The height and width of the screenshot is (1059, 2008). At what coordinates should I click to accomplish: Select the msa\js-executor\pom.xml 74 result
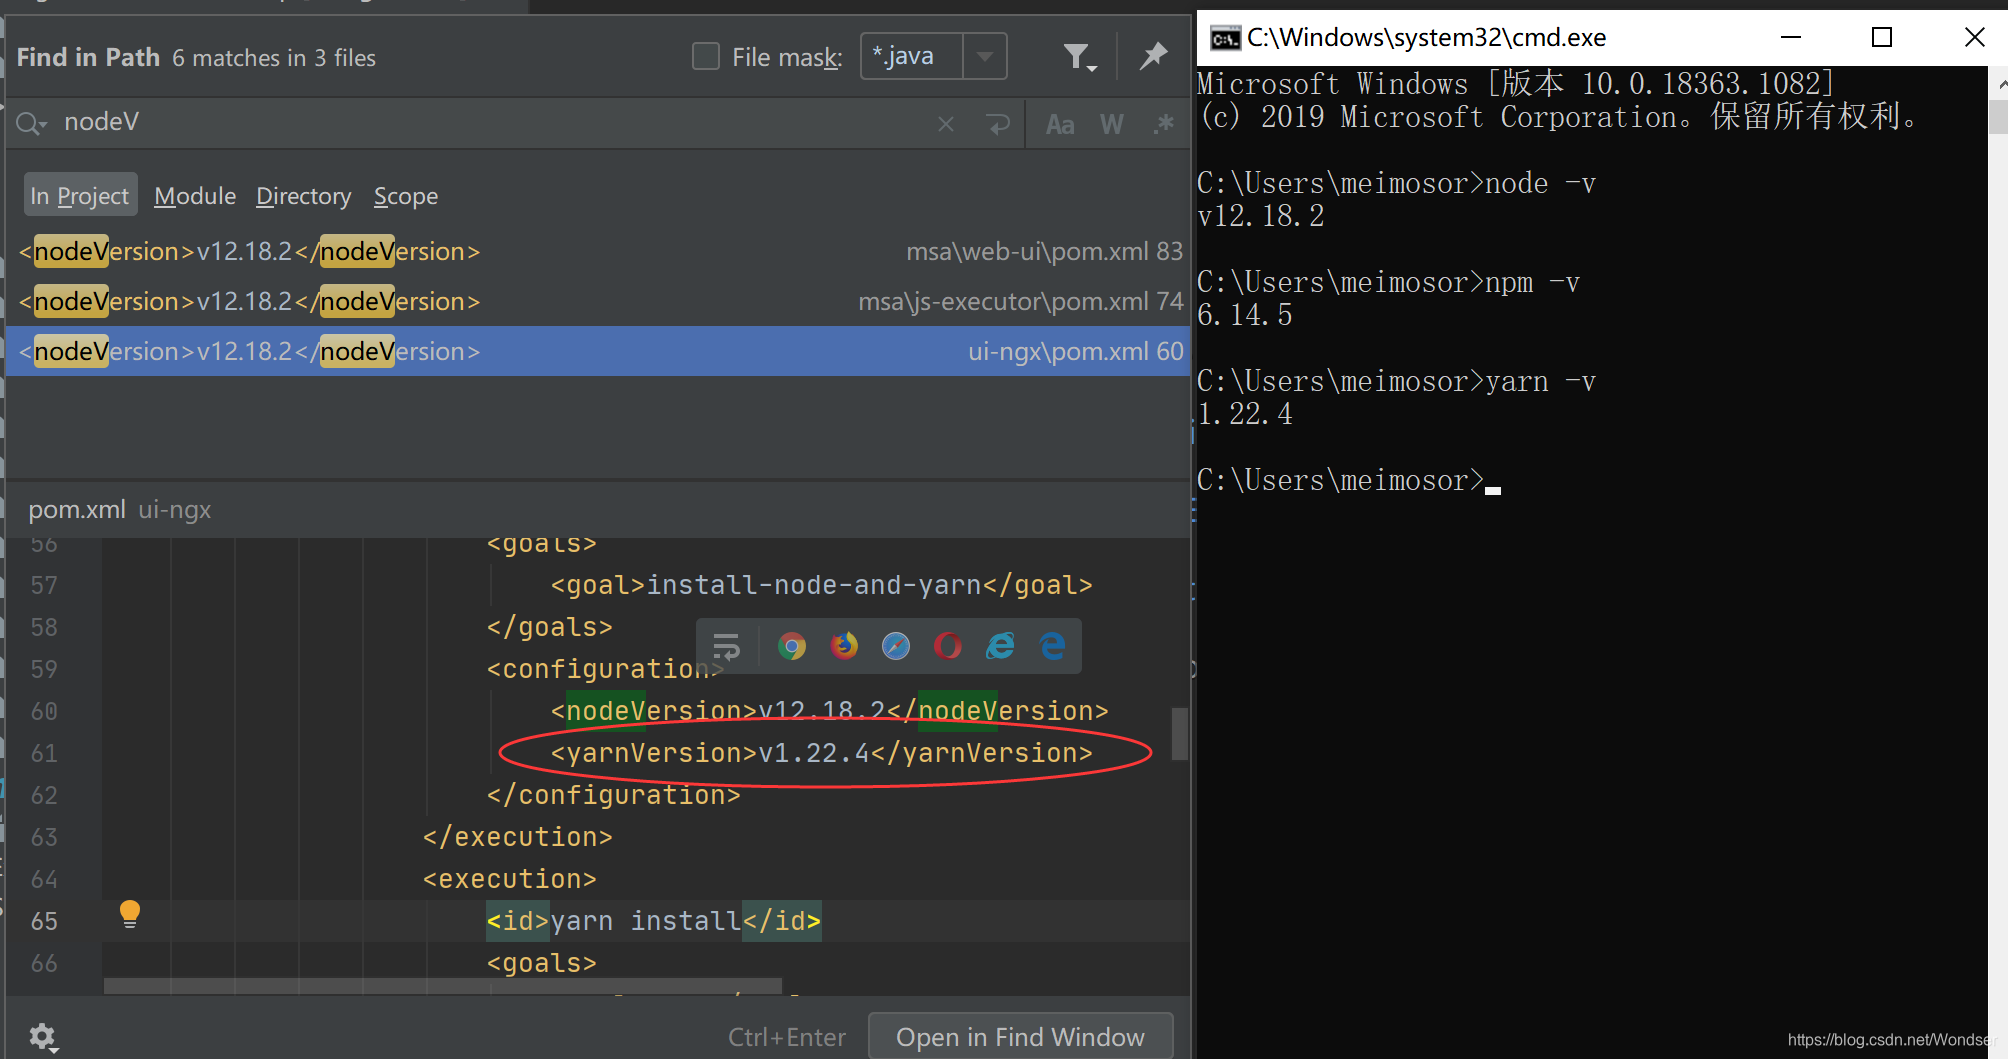coord(598,301)
